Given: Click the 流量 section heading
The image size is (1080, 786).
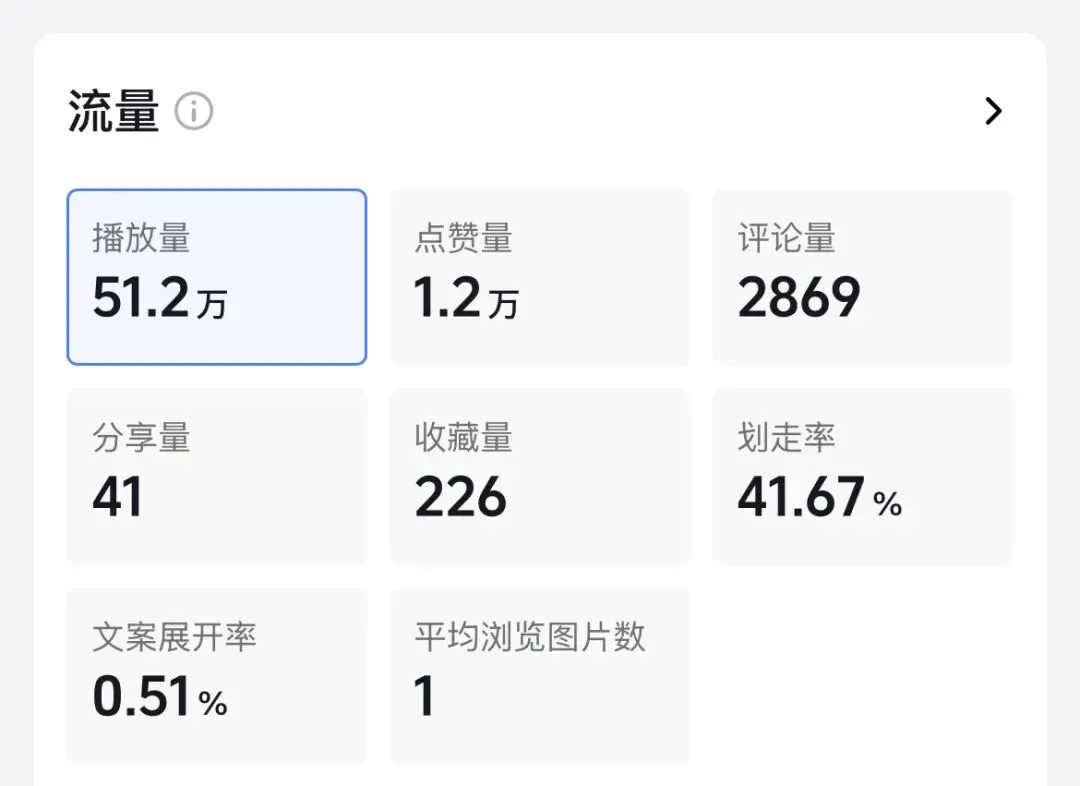Looking at the screenshot, I should point(114,111).
